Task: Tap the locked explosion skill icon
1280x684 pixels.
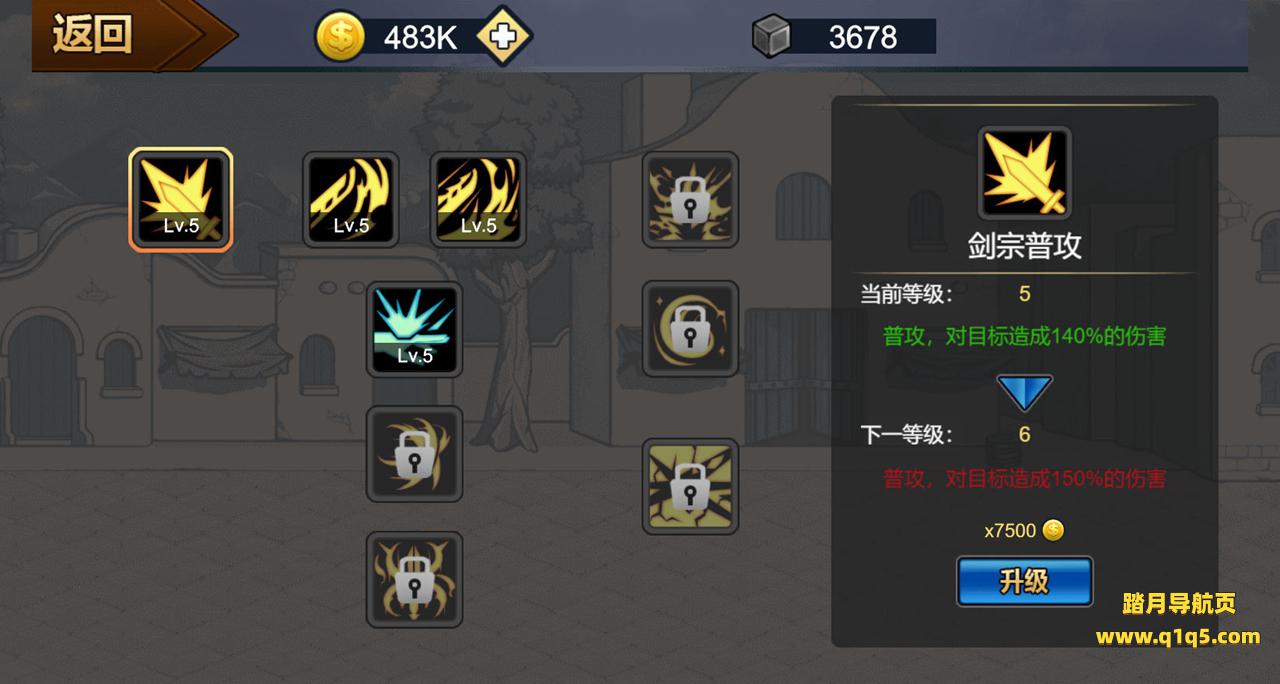Action: click(690, 200)
